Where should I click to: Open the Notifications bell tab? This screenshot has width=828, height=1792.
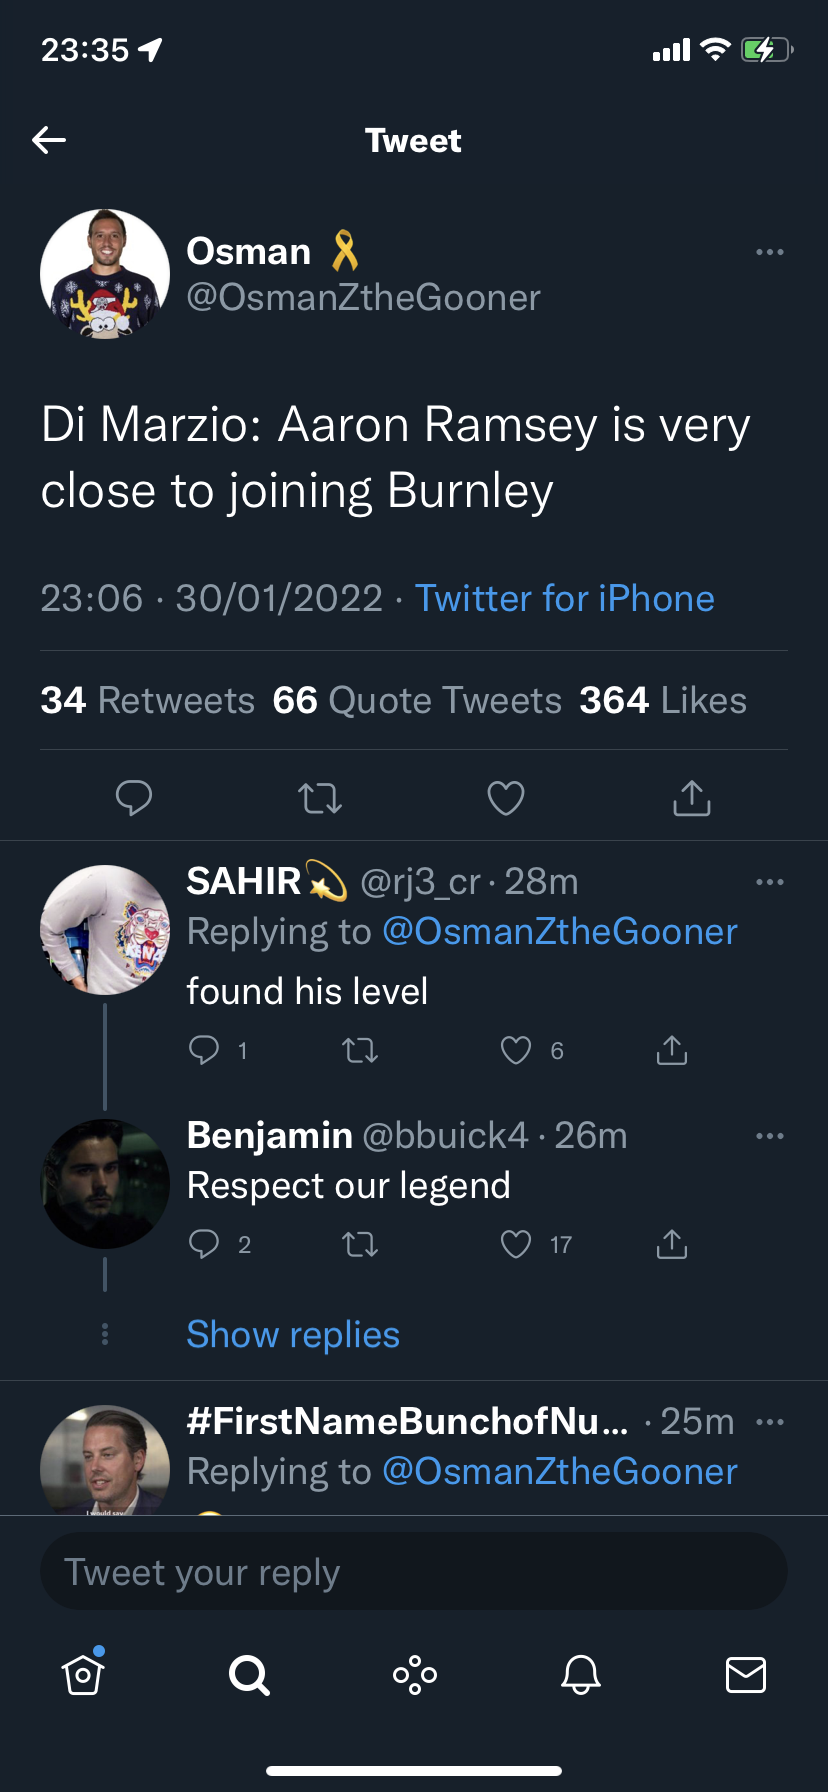pos(581,1674)
